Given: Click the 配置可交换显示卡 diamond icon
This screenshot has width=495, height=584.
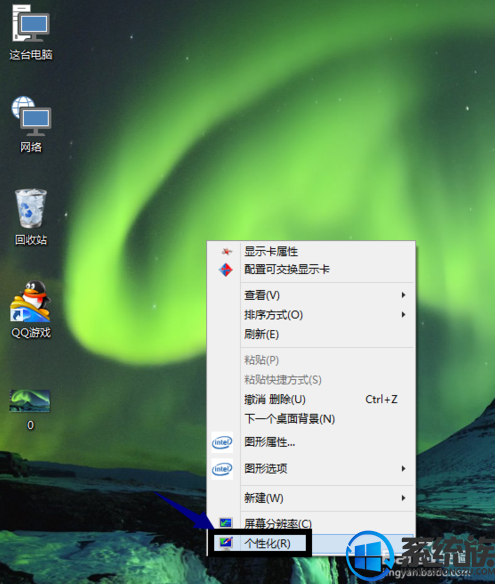Looking at the screenshot, I should [226, 270].
